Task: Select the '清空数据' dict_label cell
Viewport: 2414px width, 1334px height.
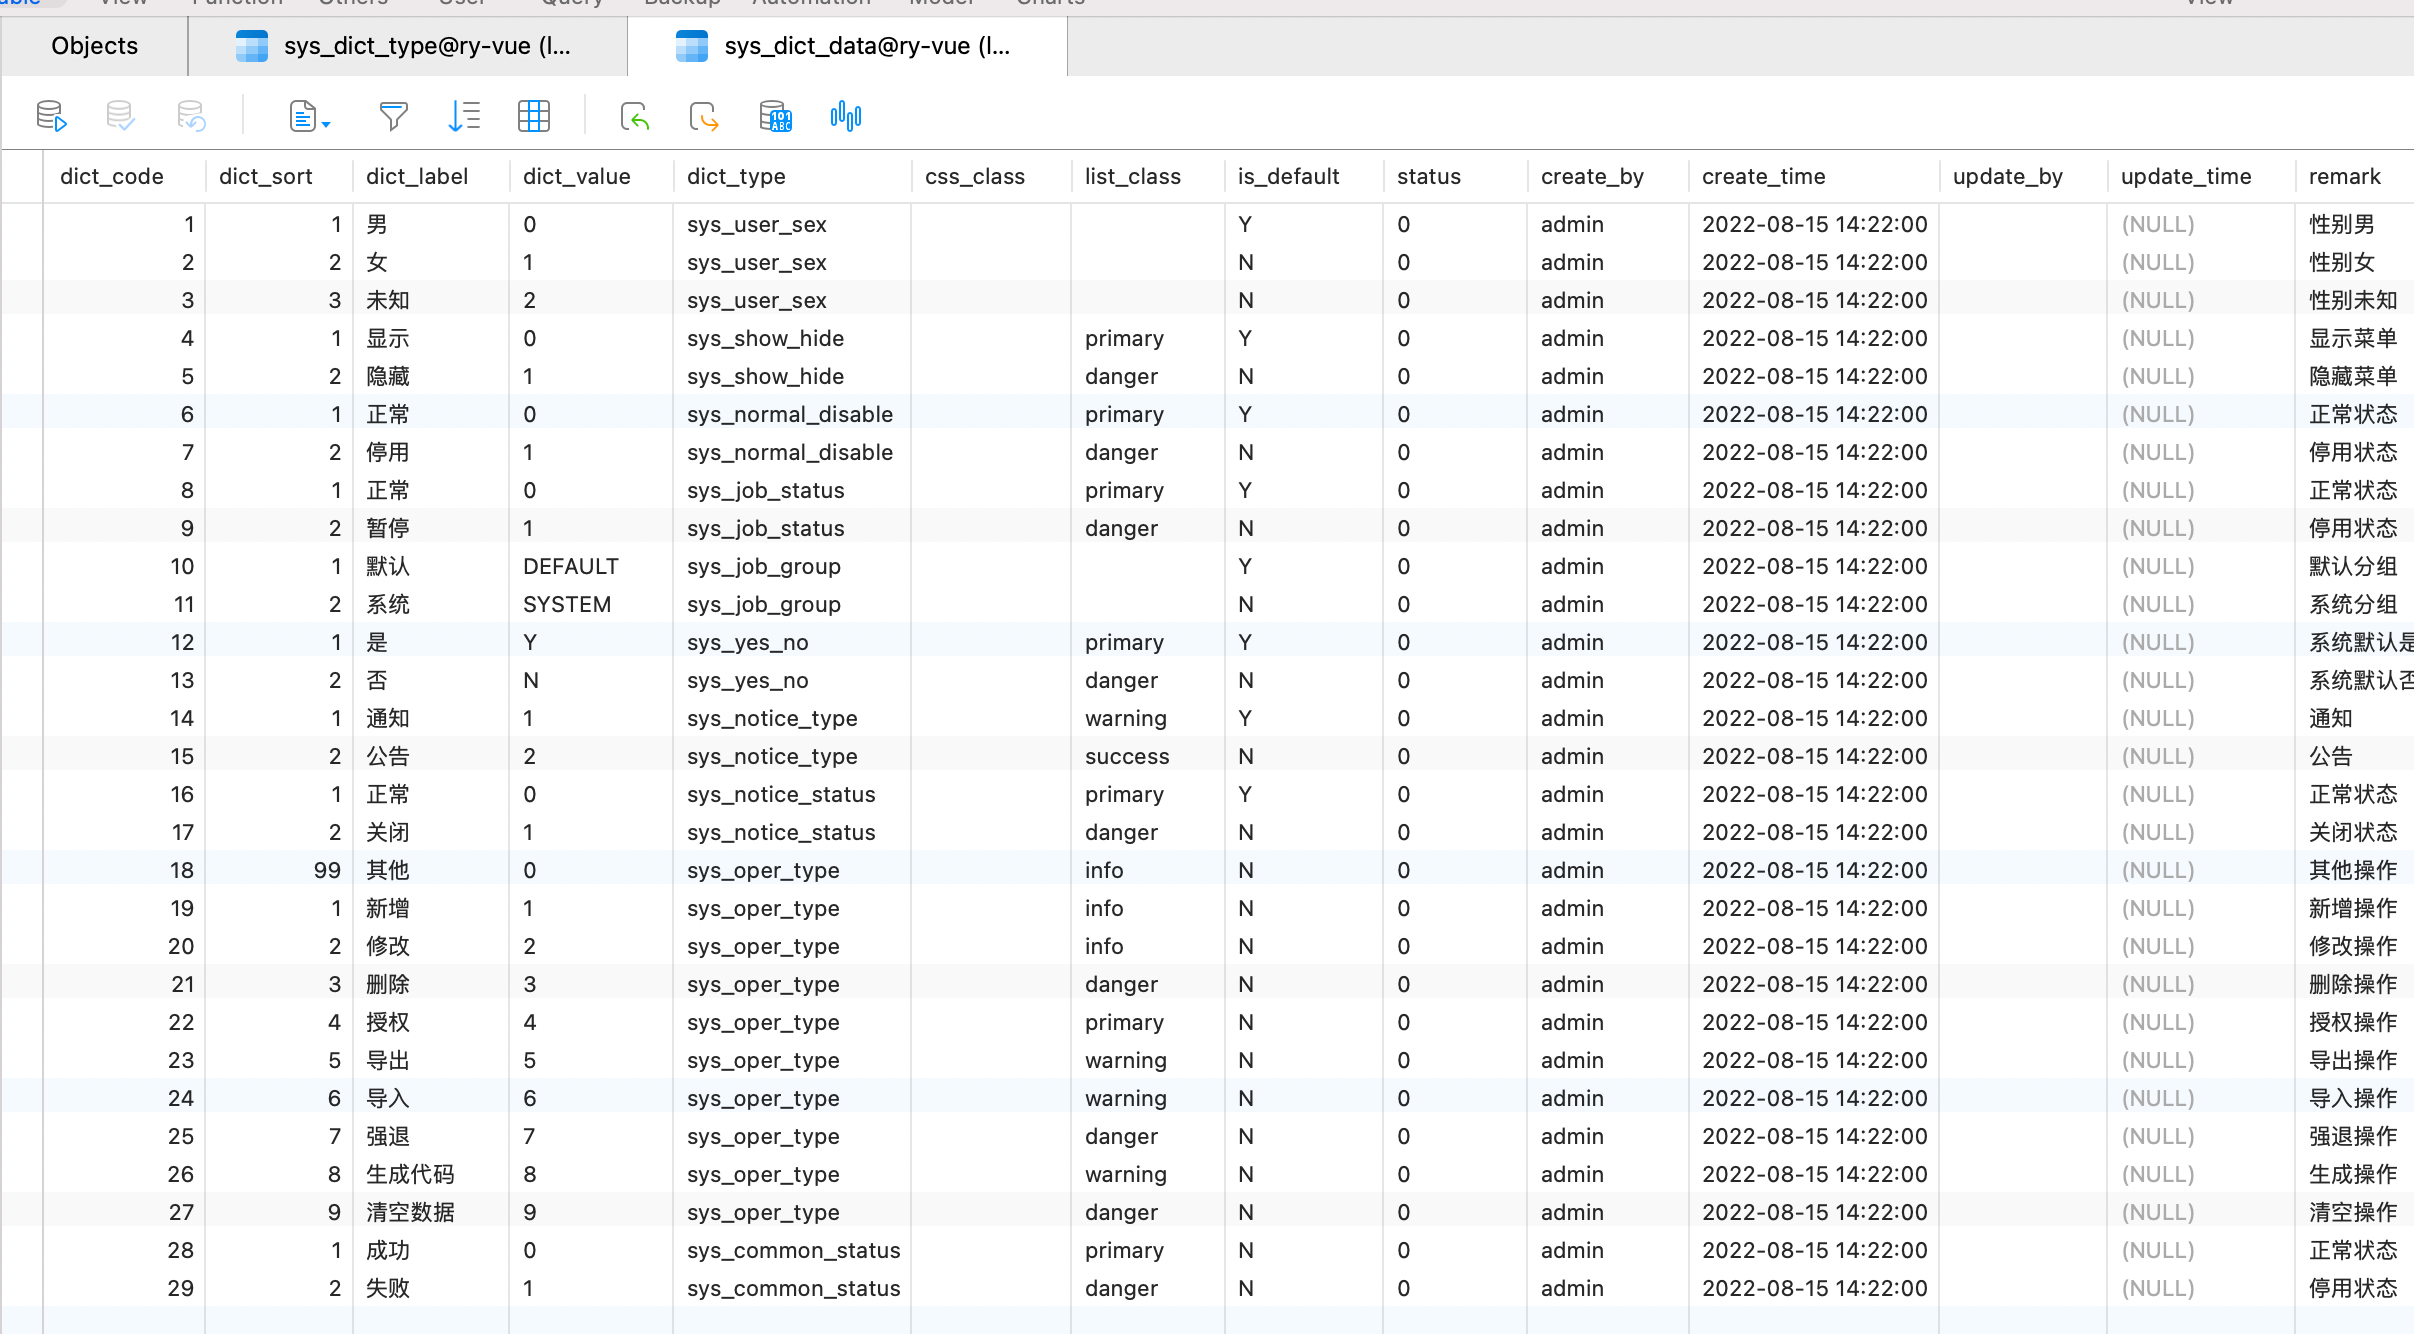Action: [x=431, y=1212]
